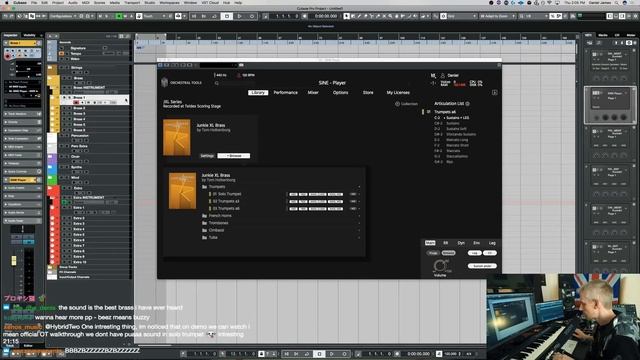
Task: Click the Junkie XL Brass cover thumbnail in list
Action: [x=182, y=191]
